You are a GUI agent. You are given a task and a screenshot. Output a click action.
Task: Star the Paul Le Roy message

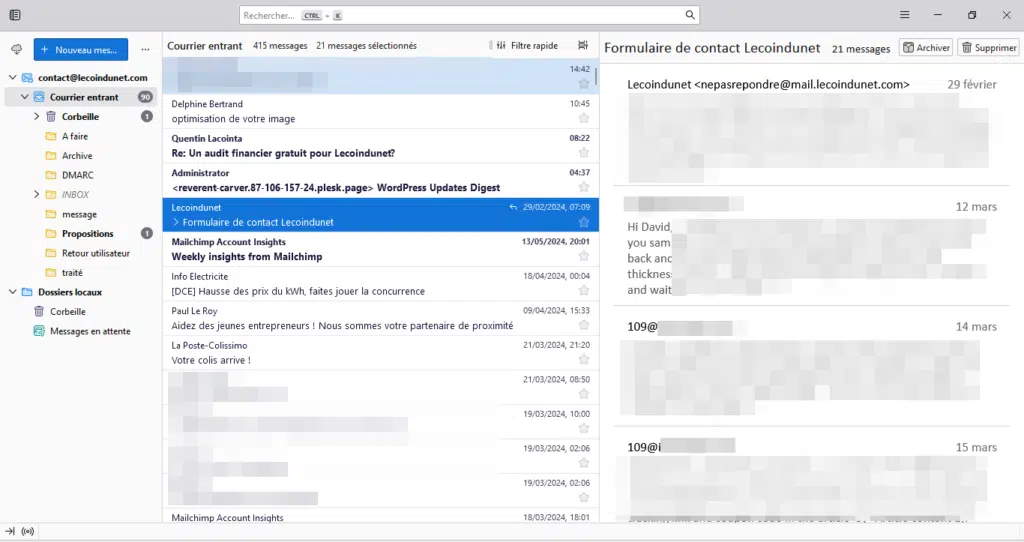(584, 325)
